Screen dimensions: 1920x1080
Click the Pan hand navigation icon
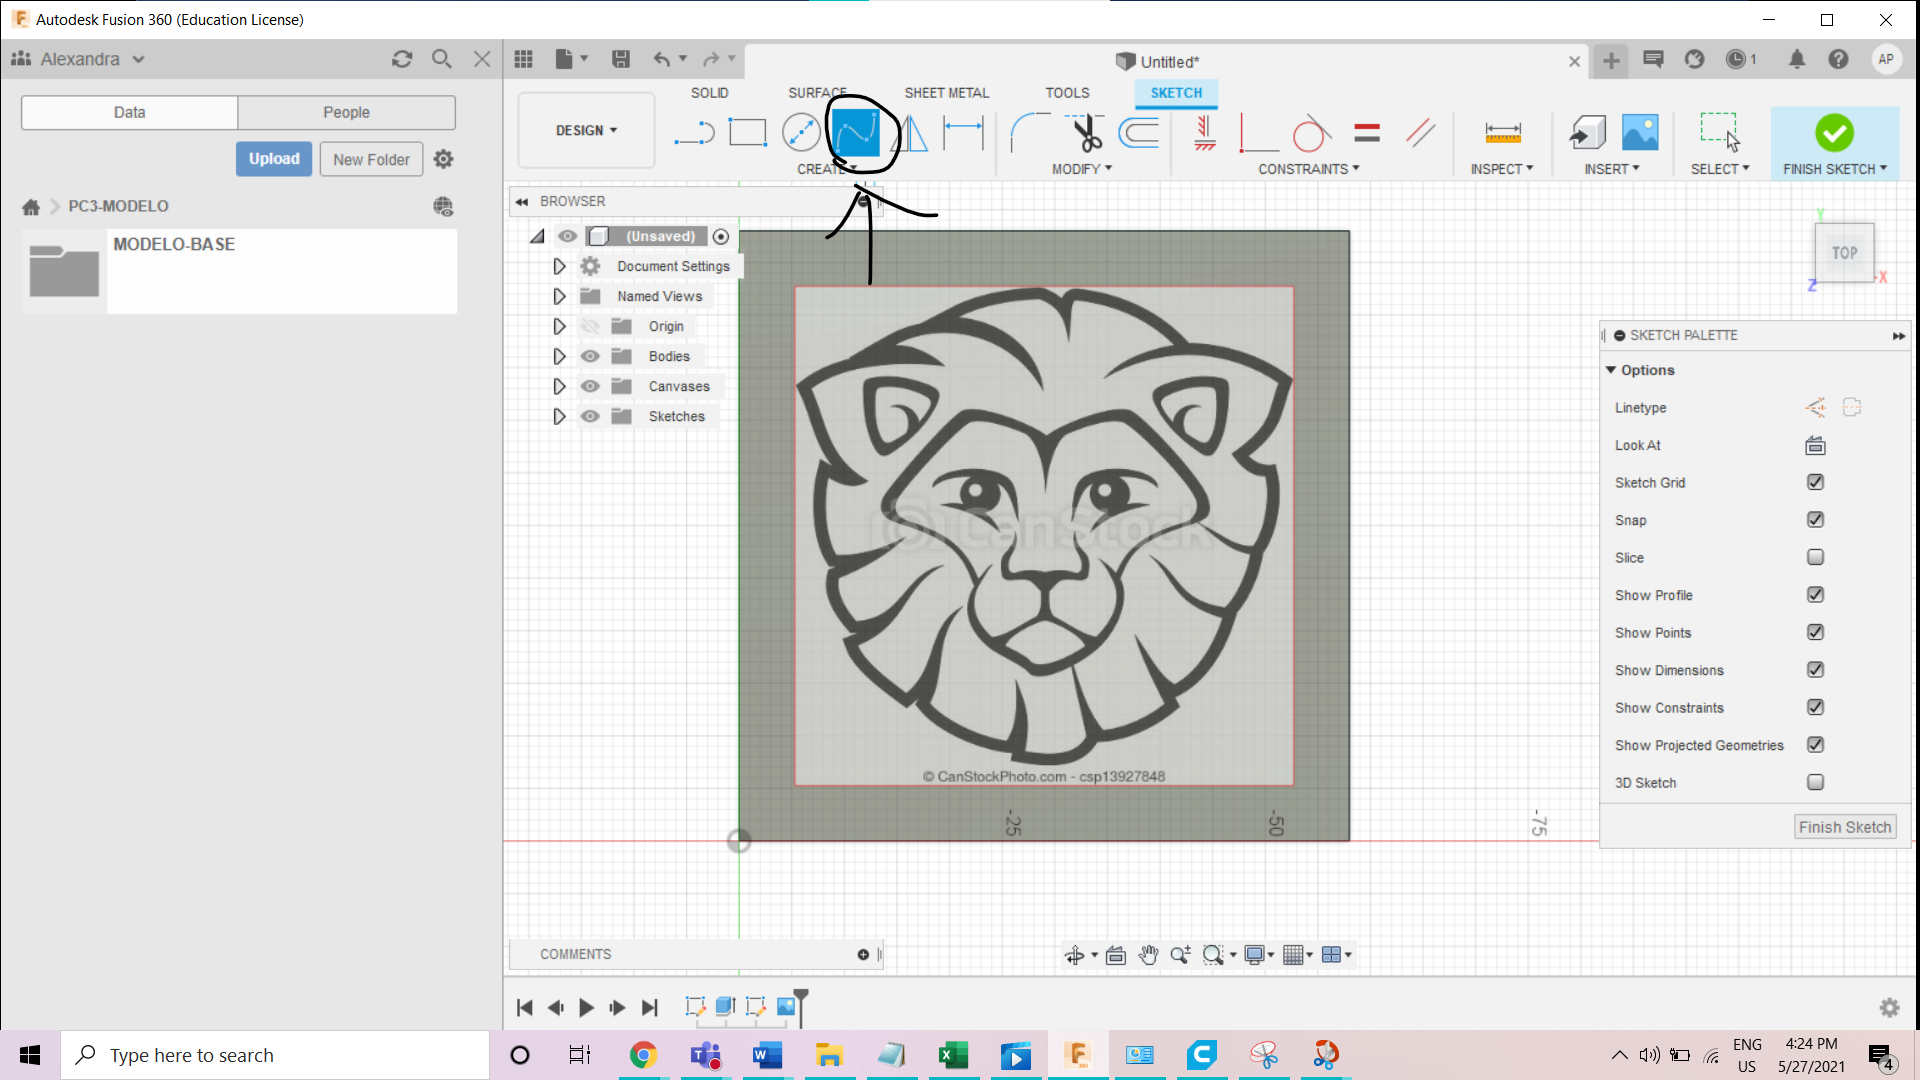(x=1148, y=955)
